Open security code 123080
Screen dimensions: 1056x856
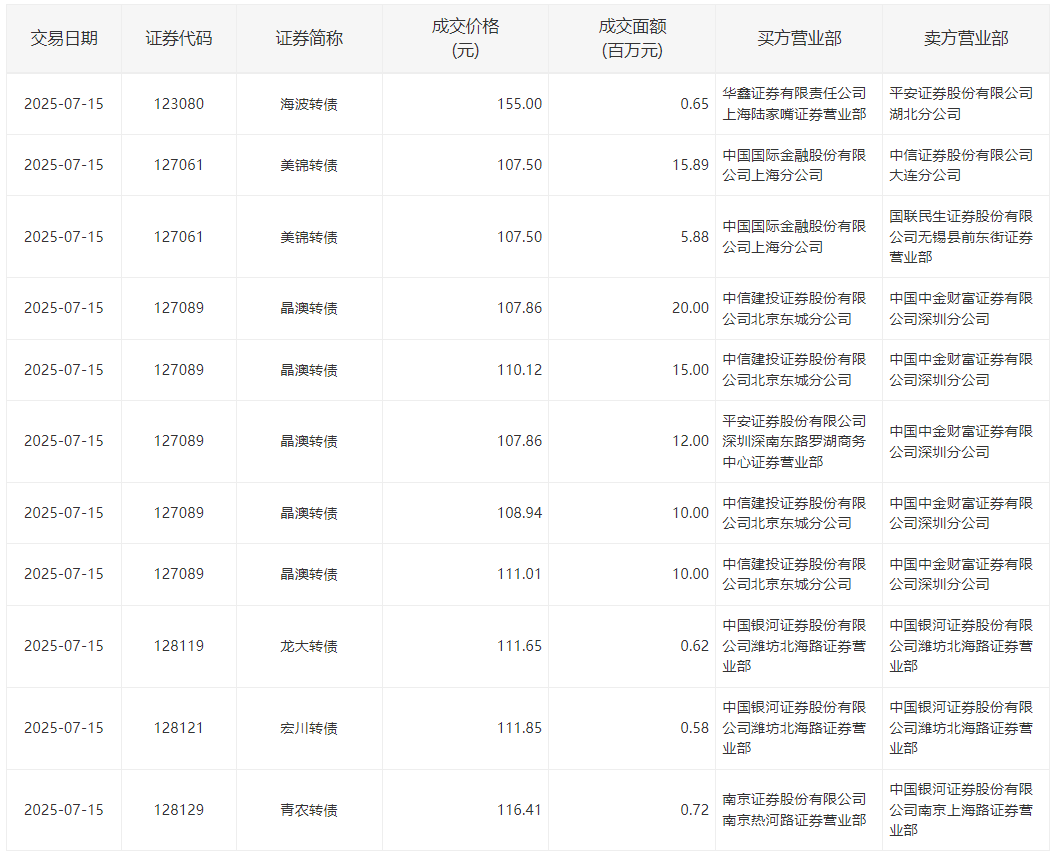coord(179,104)
